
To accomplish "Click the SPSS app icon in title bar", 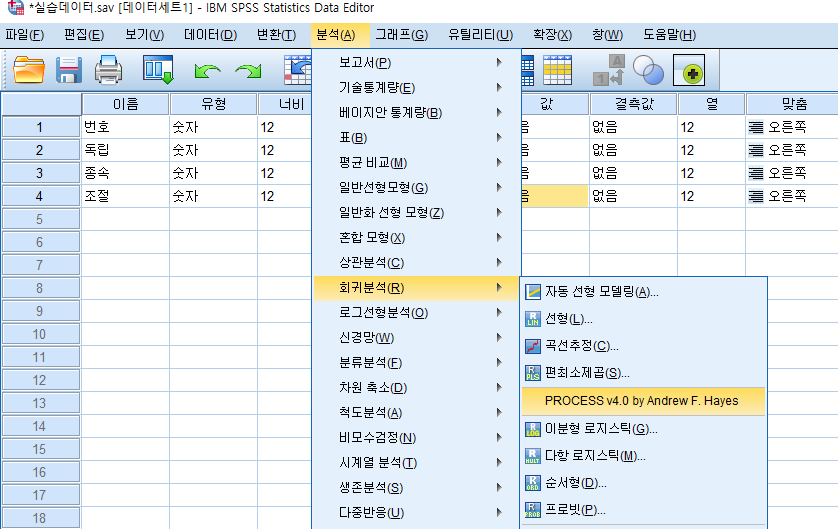I will (x=15, y=7).
